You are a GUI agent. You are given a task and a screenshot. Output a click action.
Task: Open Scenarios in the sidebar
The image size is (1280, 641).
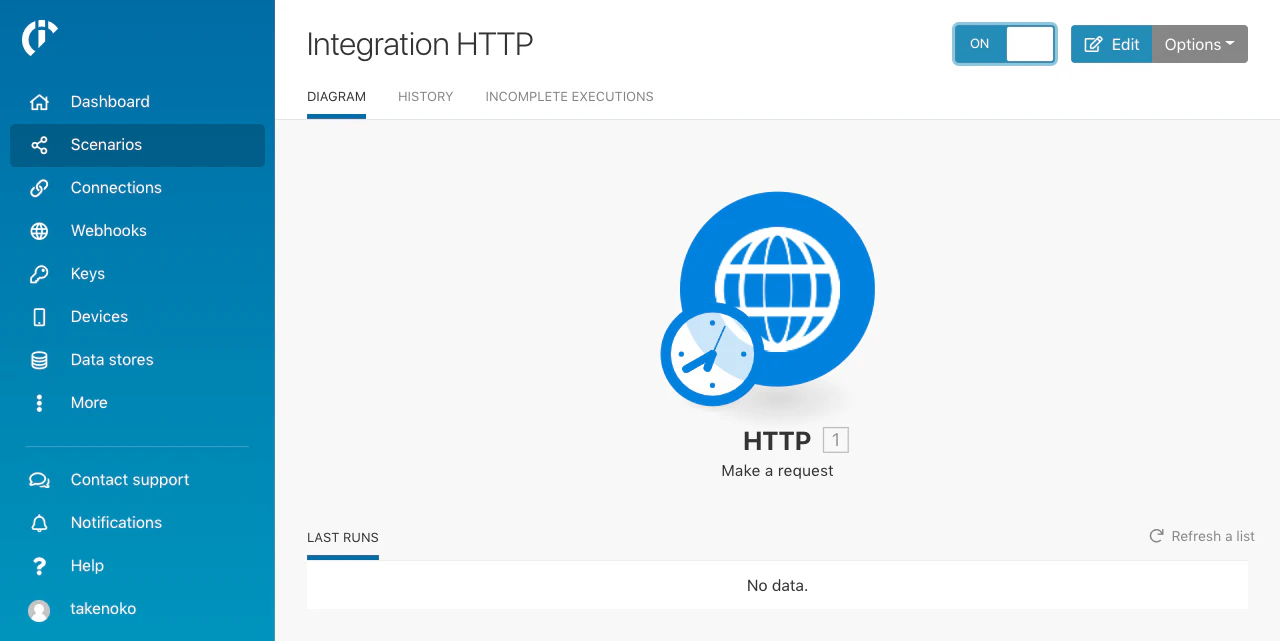click(x=137, y=145)
